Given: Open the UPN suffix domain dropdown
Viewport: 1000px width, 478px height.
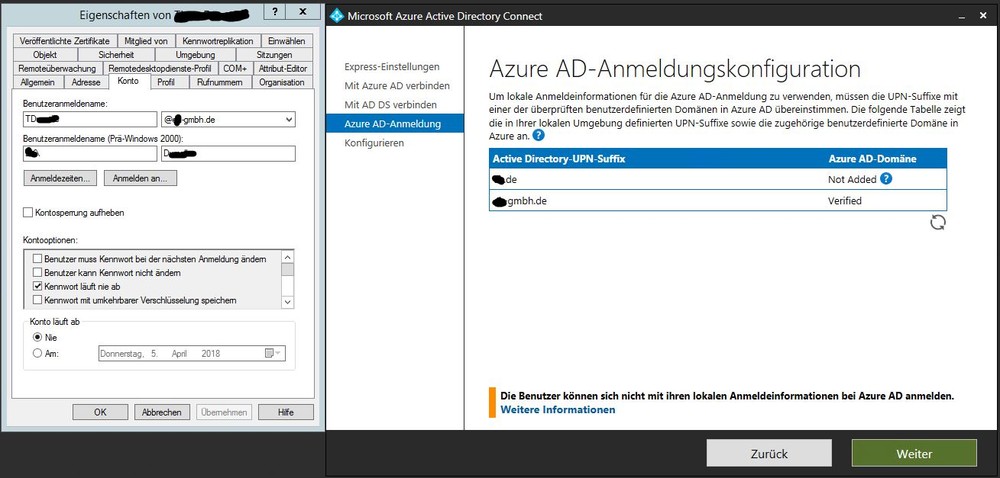Looking at the screenshot, I should click(289, 120).
